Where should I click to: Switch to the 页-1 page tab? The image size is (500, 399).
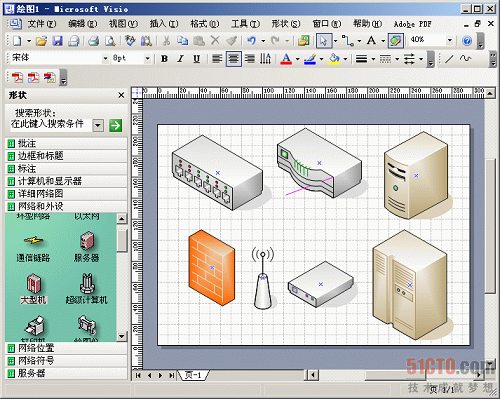[x=193, y=375]
